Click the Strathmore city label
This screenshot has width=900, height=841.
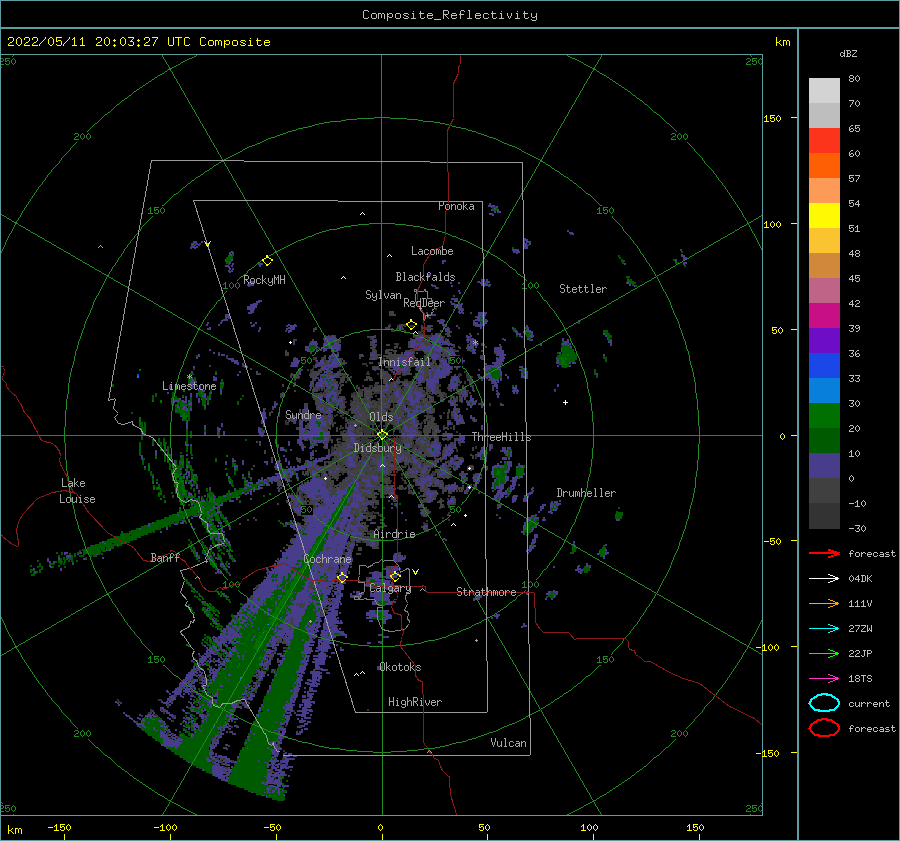pyautogui.click(x=487, y=592)
